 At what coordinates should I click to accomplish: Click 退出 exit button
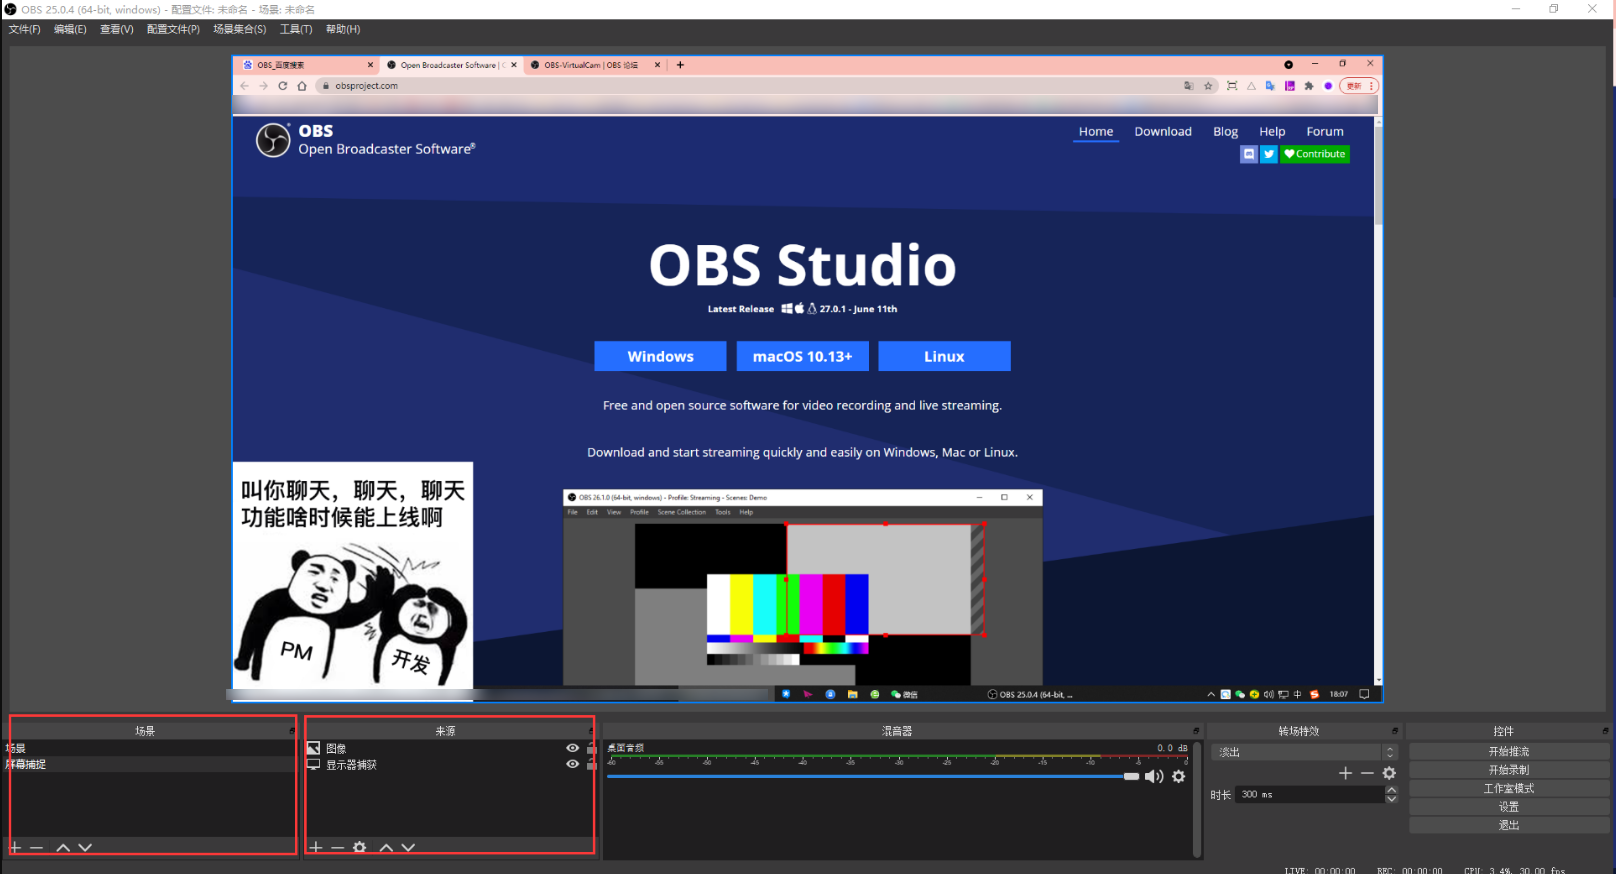(1509, 825)
